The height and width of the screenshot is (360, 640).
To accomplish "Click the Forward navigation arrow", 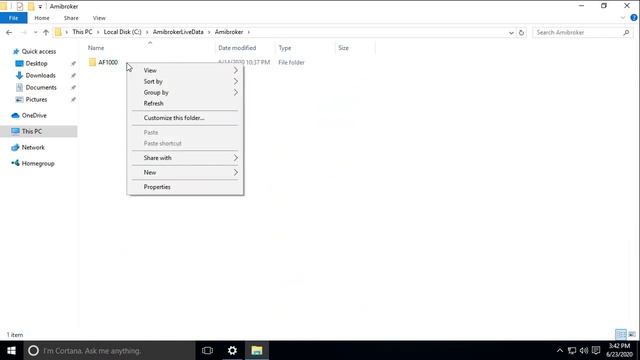I will tap(24, 32).
